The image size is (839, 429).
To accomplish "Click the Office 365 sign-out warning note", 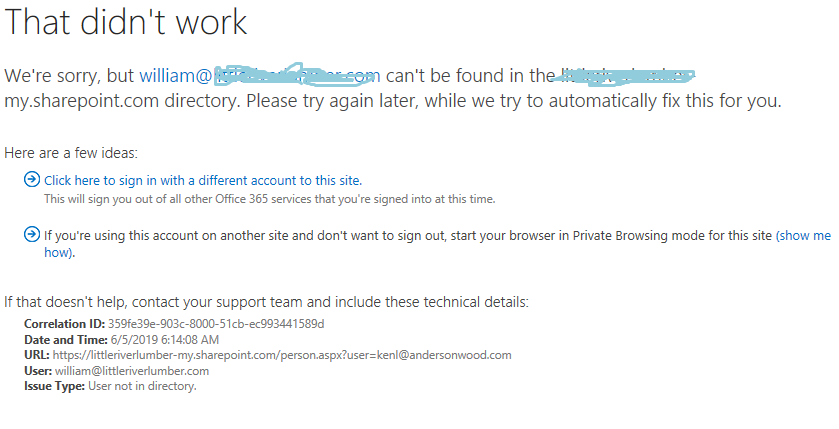I will click(x=269, y=199).
